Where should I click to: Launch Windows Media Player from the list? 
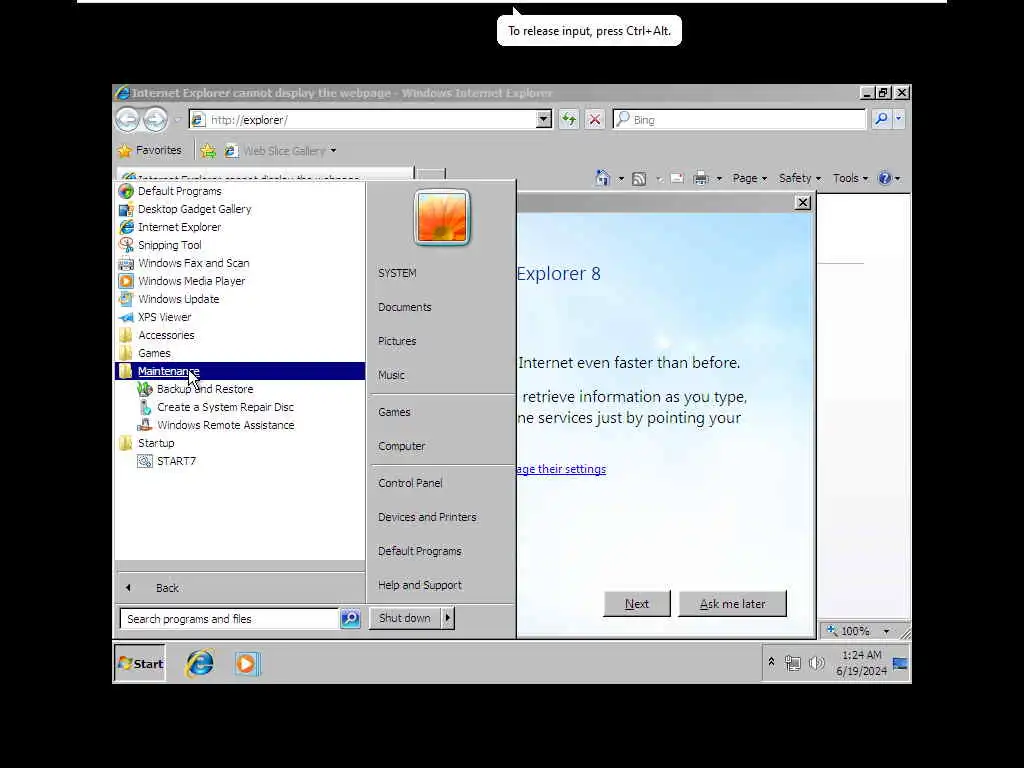pos(191,281)
